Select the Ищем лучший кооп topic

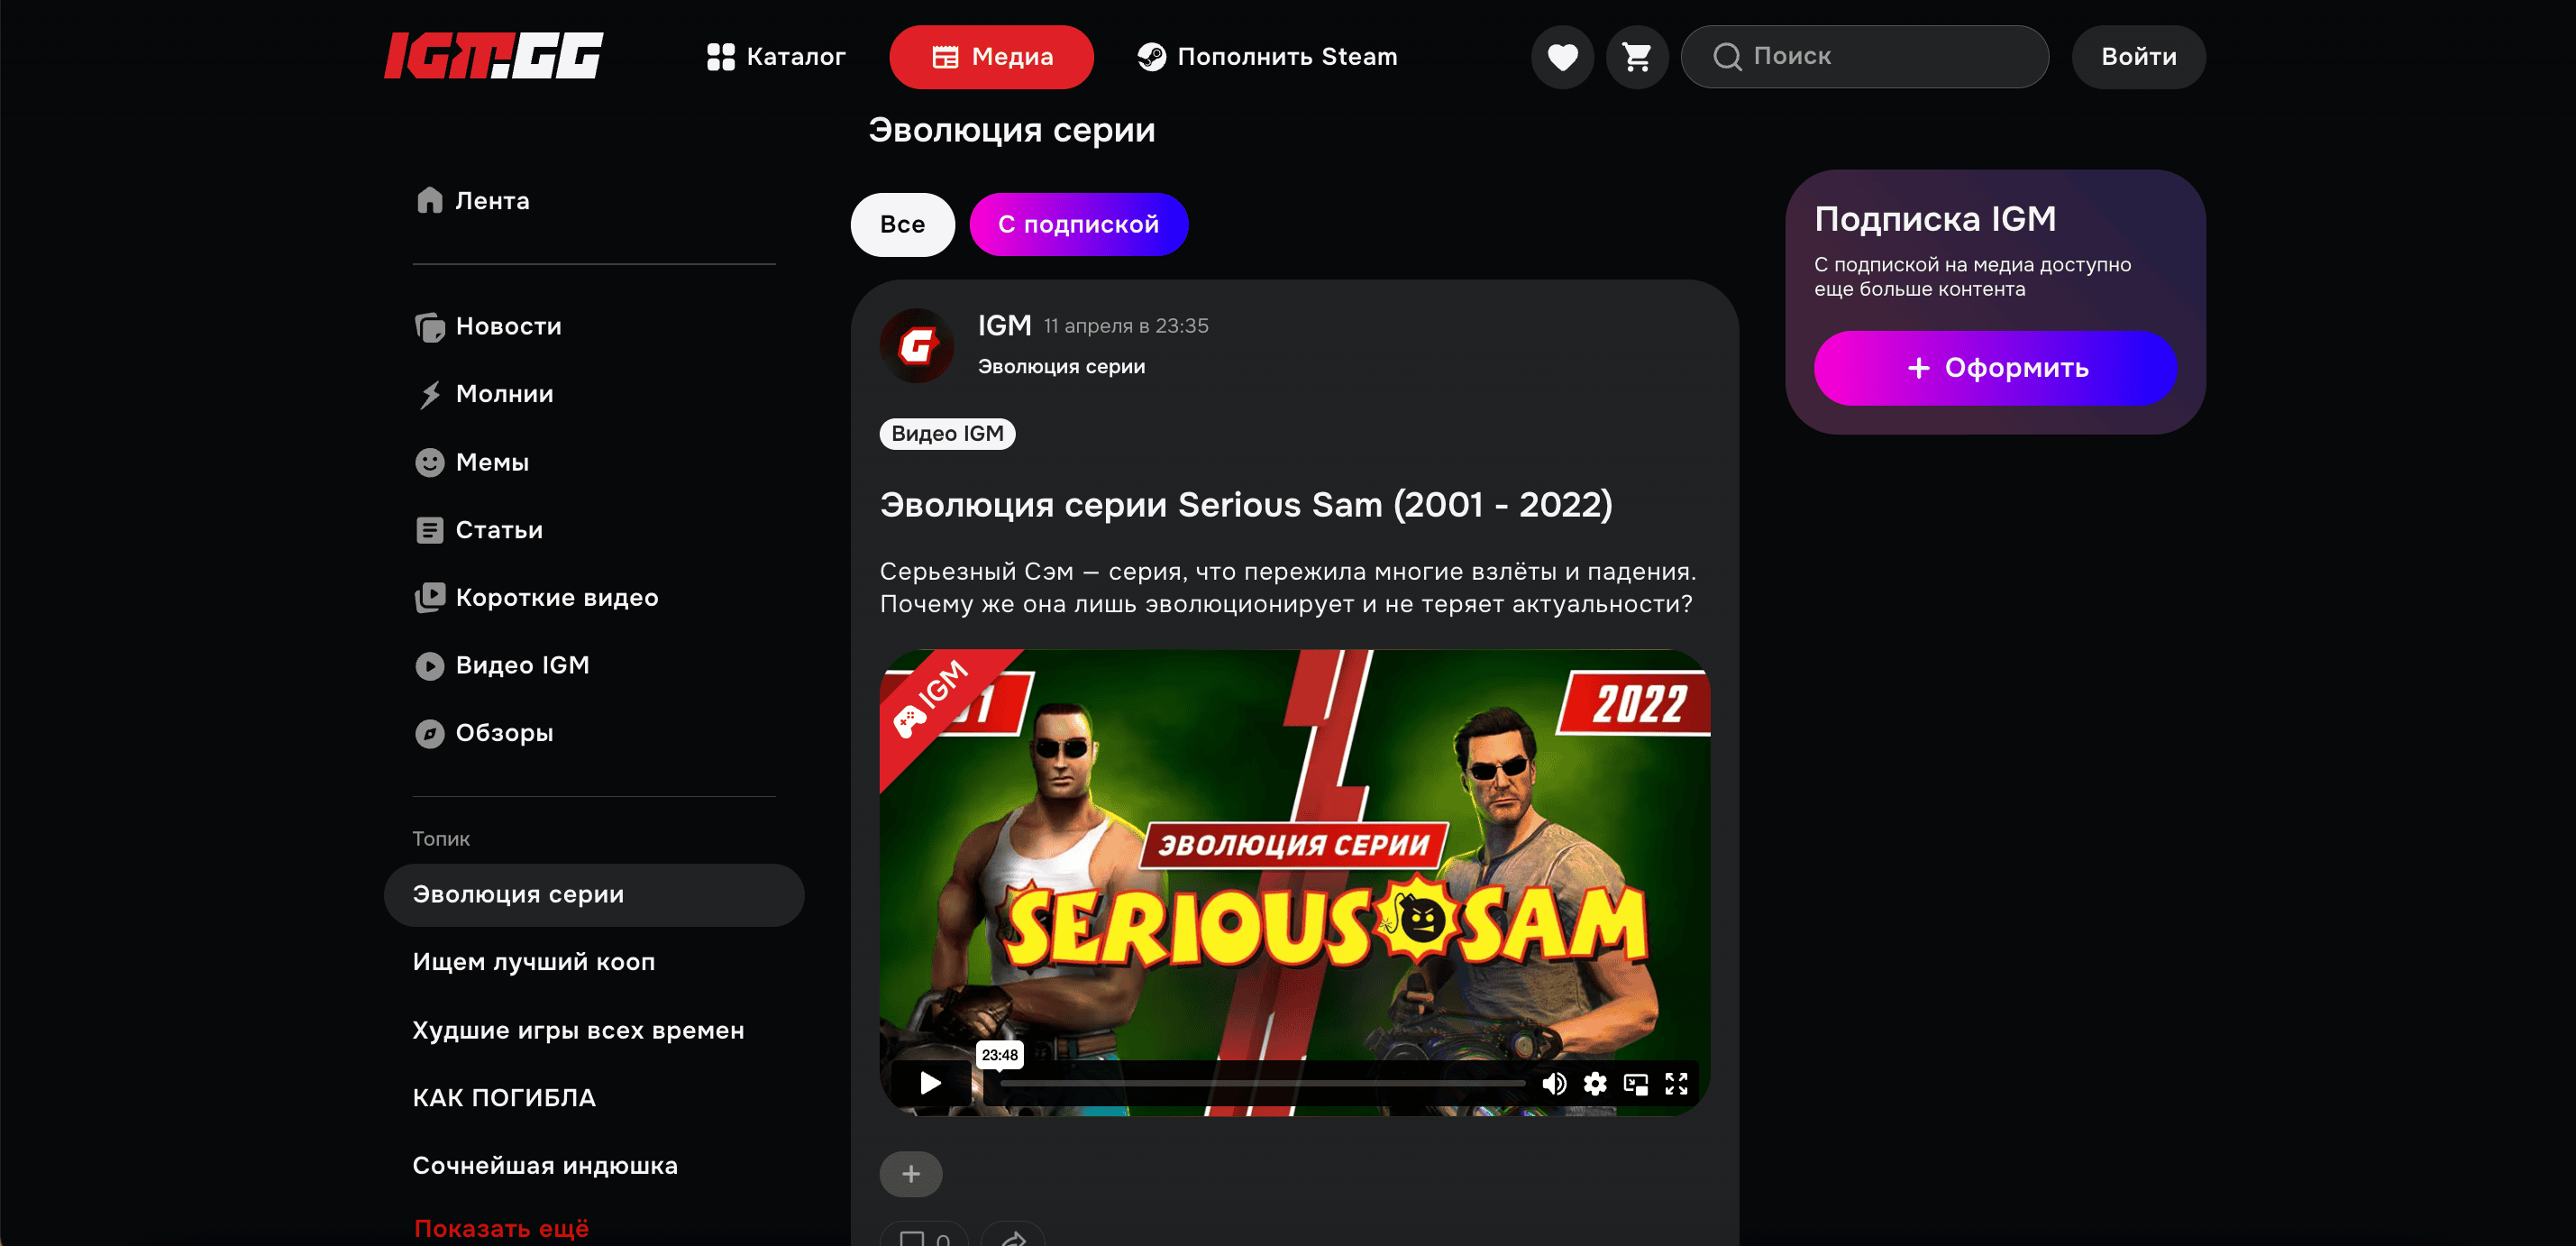[534, 962]
